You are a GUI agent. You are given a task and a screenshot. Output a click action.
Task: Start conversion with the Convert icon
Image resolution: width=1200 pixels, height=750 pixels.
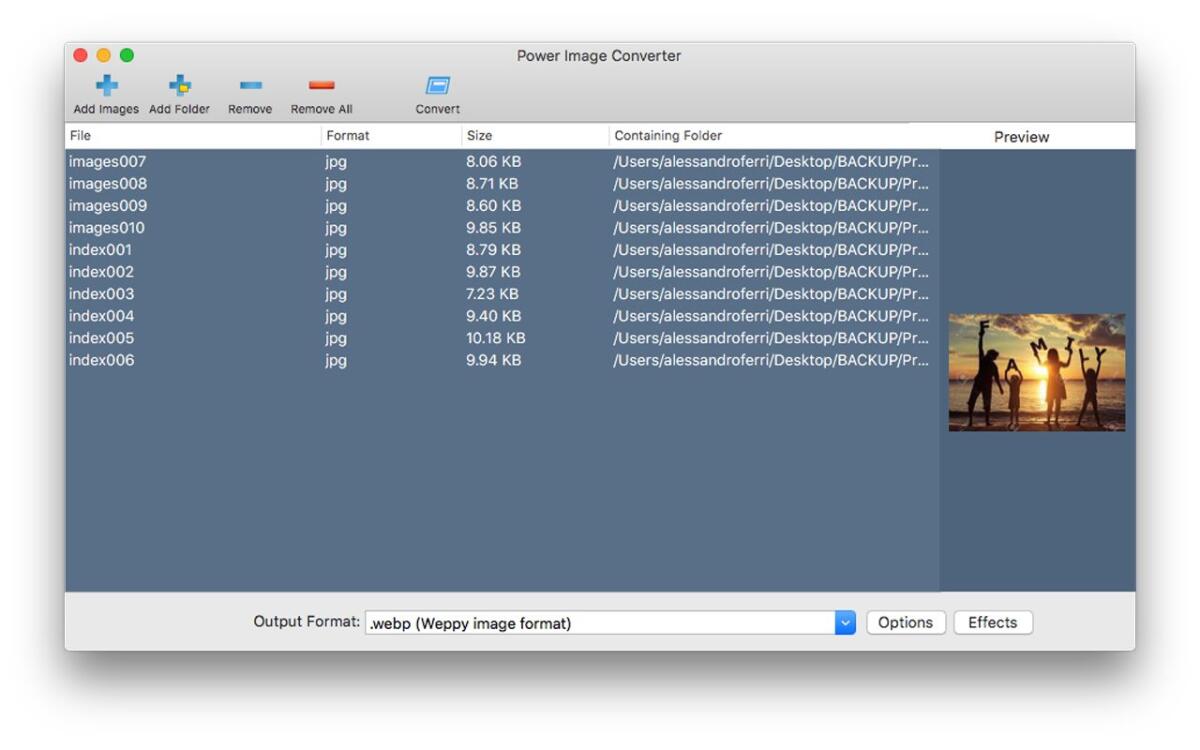[437, 87]
